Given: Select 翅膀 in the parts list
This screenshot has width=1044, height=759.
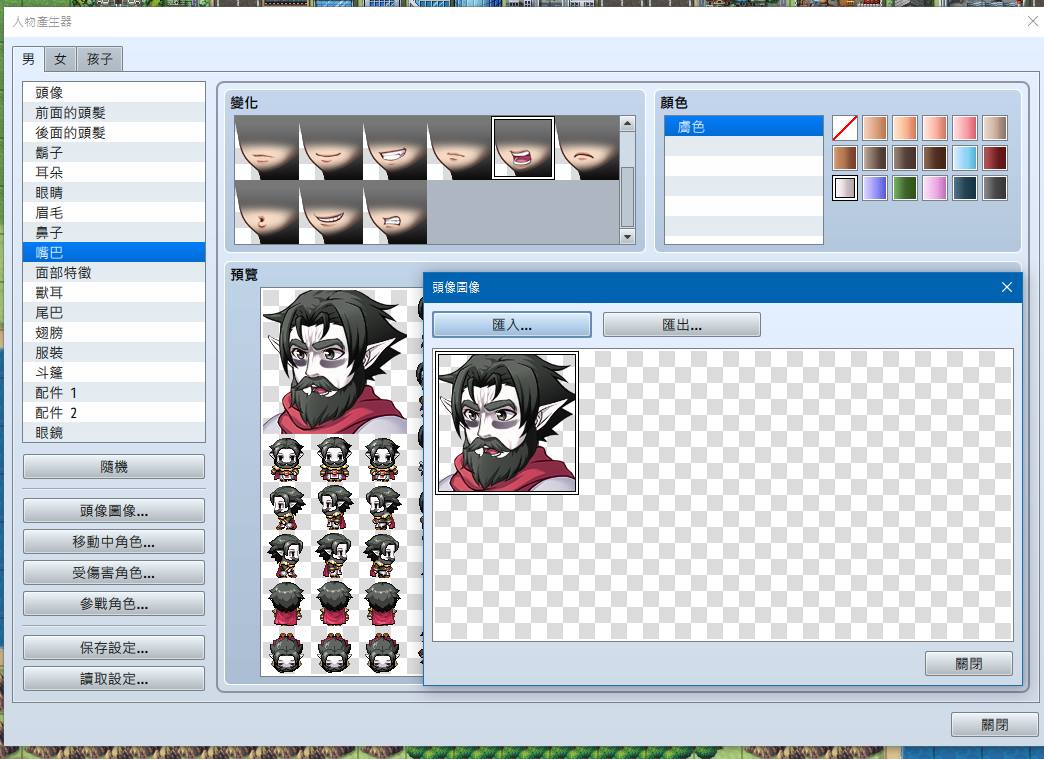Looking at the screenshot, I should pyautogui.click(x=114, y=332).
